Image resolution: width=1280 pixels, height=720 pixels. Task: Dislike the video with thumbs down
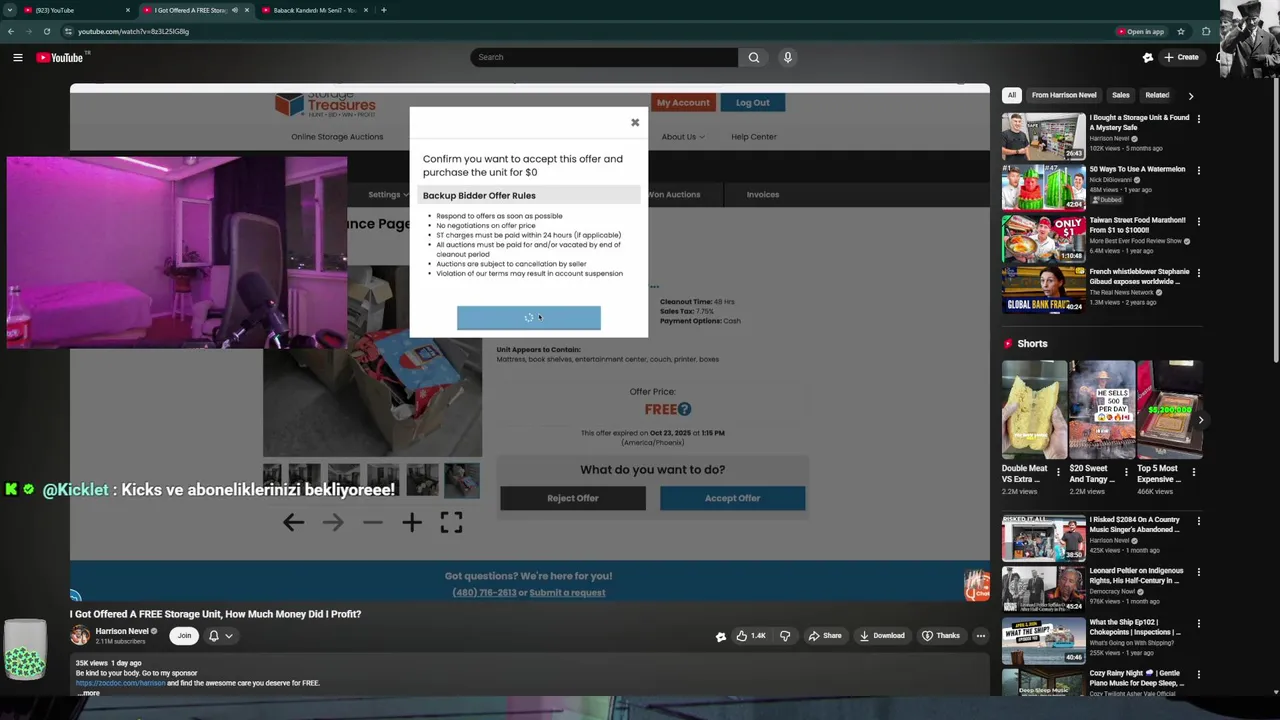pyautogui.click(x=785, y=636)
